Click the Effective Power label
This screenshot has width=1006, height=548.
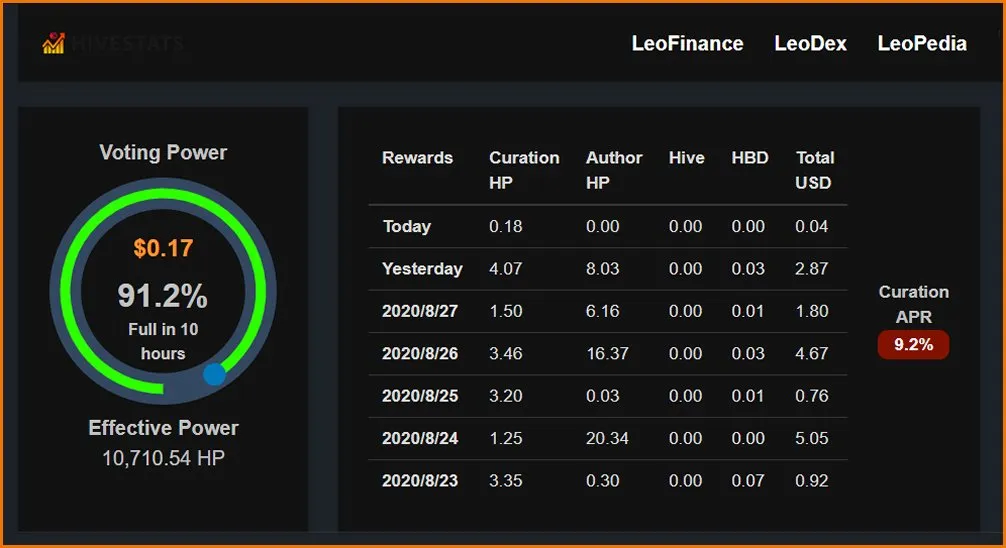point(163,428)
